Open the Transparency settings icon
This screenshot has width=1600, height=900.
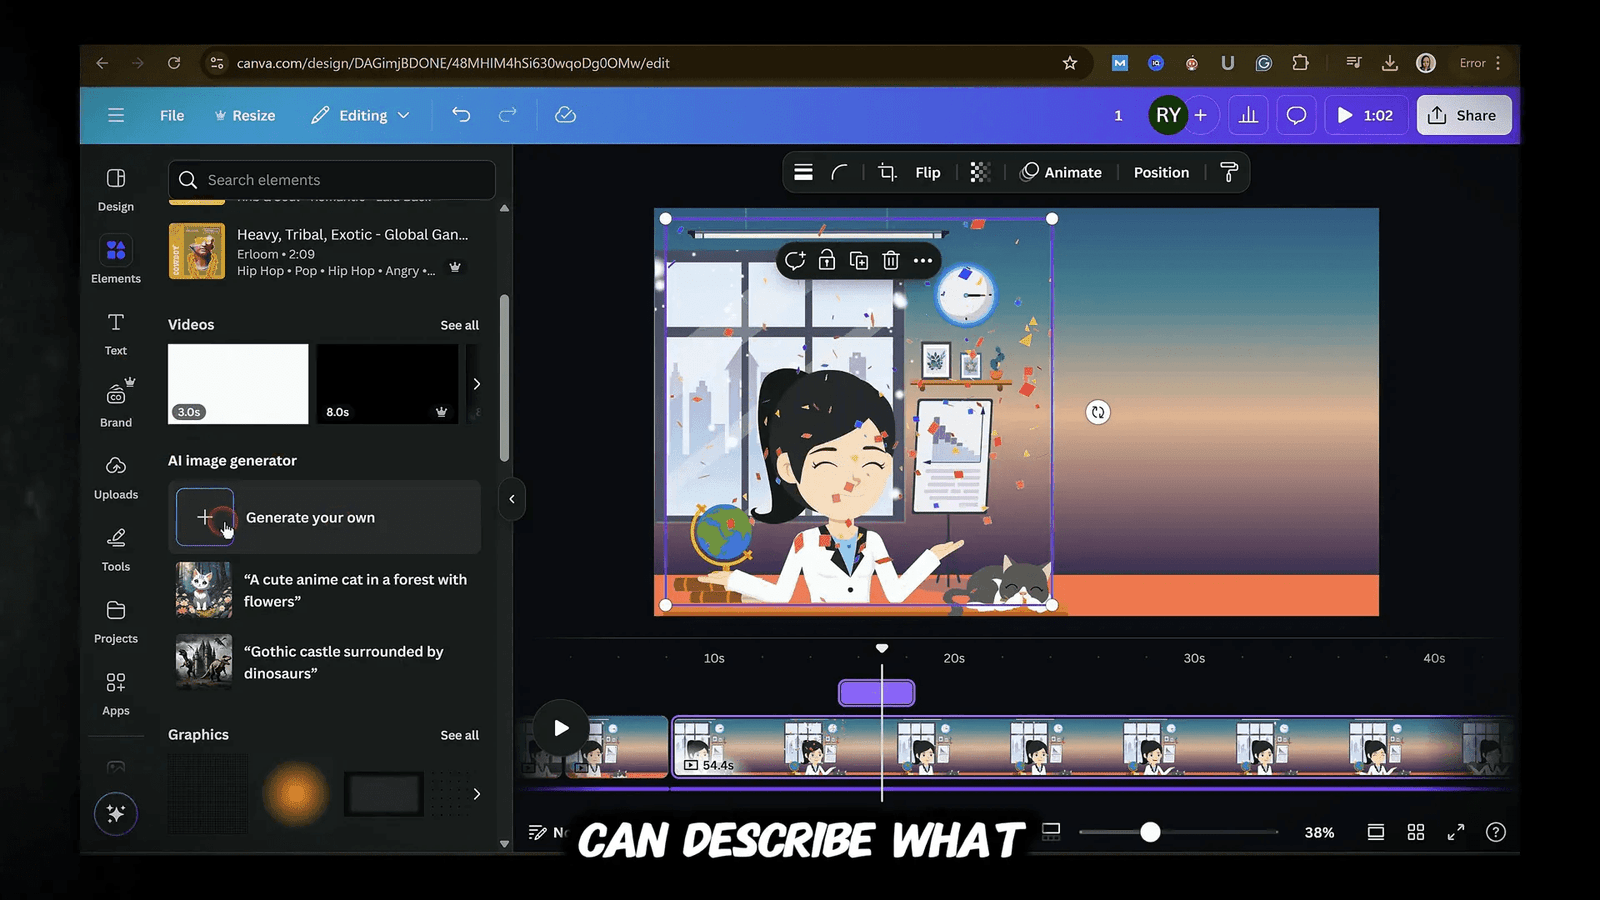pos(979,172)
